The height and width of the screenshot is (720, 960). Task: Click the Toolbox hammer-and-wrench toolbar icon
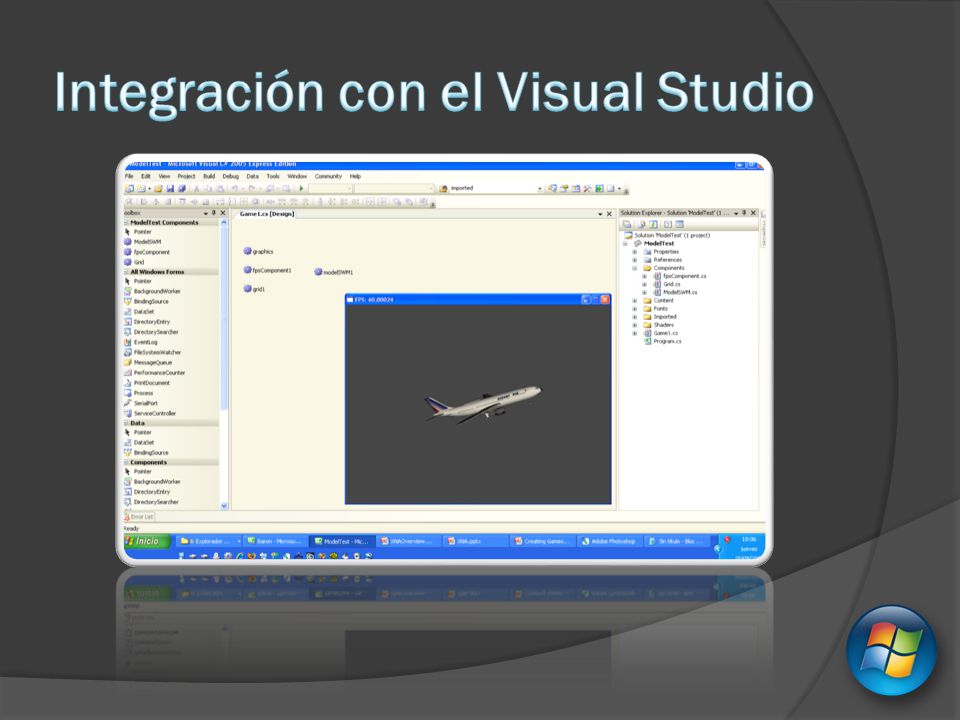click(x=588, y=189)
